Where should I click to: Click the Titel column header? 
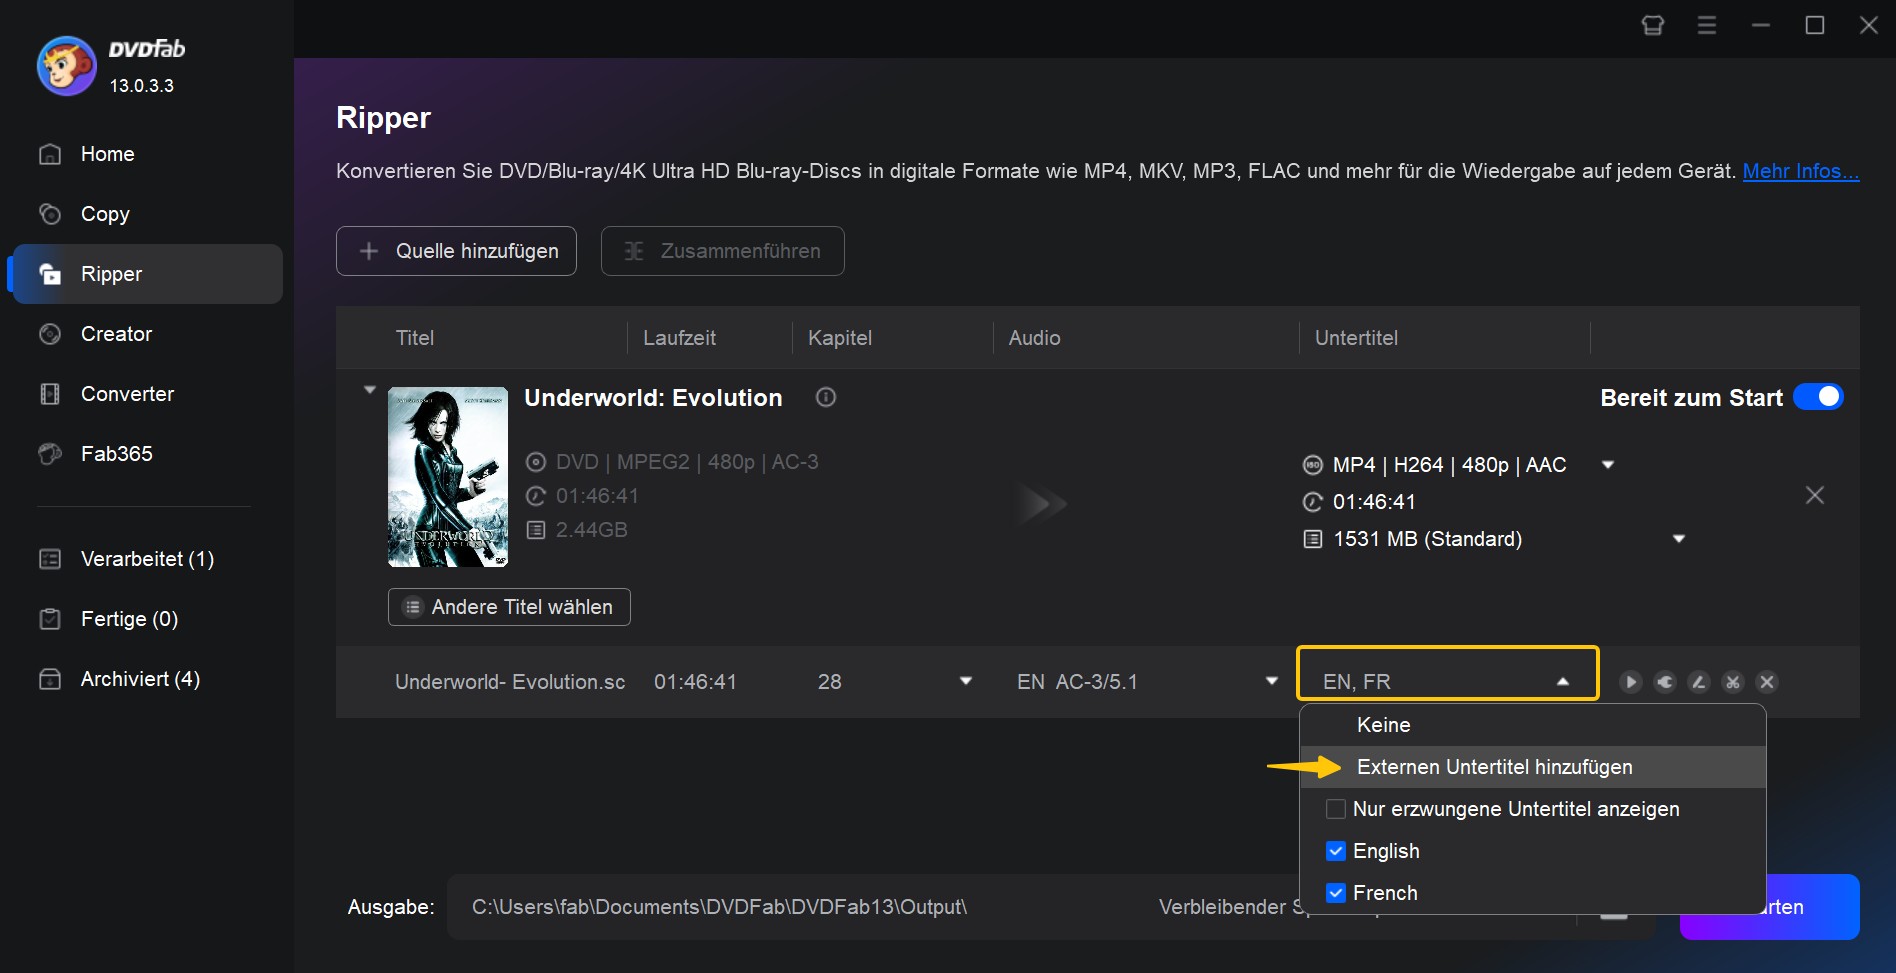(414, 338)
